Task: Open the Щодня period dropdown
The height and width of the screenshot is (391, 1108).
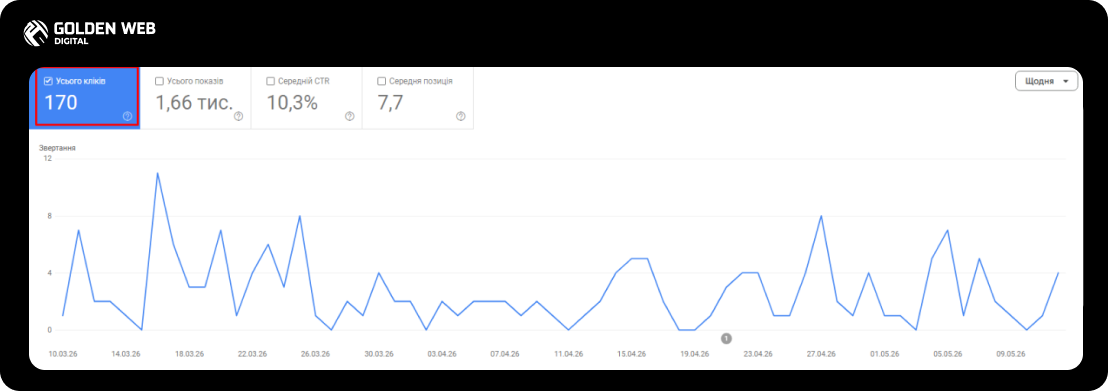Action: tap(1047, 81)
